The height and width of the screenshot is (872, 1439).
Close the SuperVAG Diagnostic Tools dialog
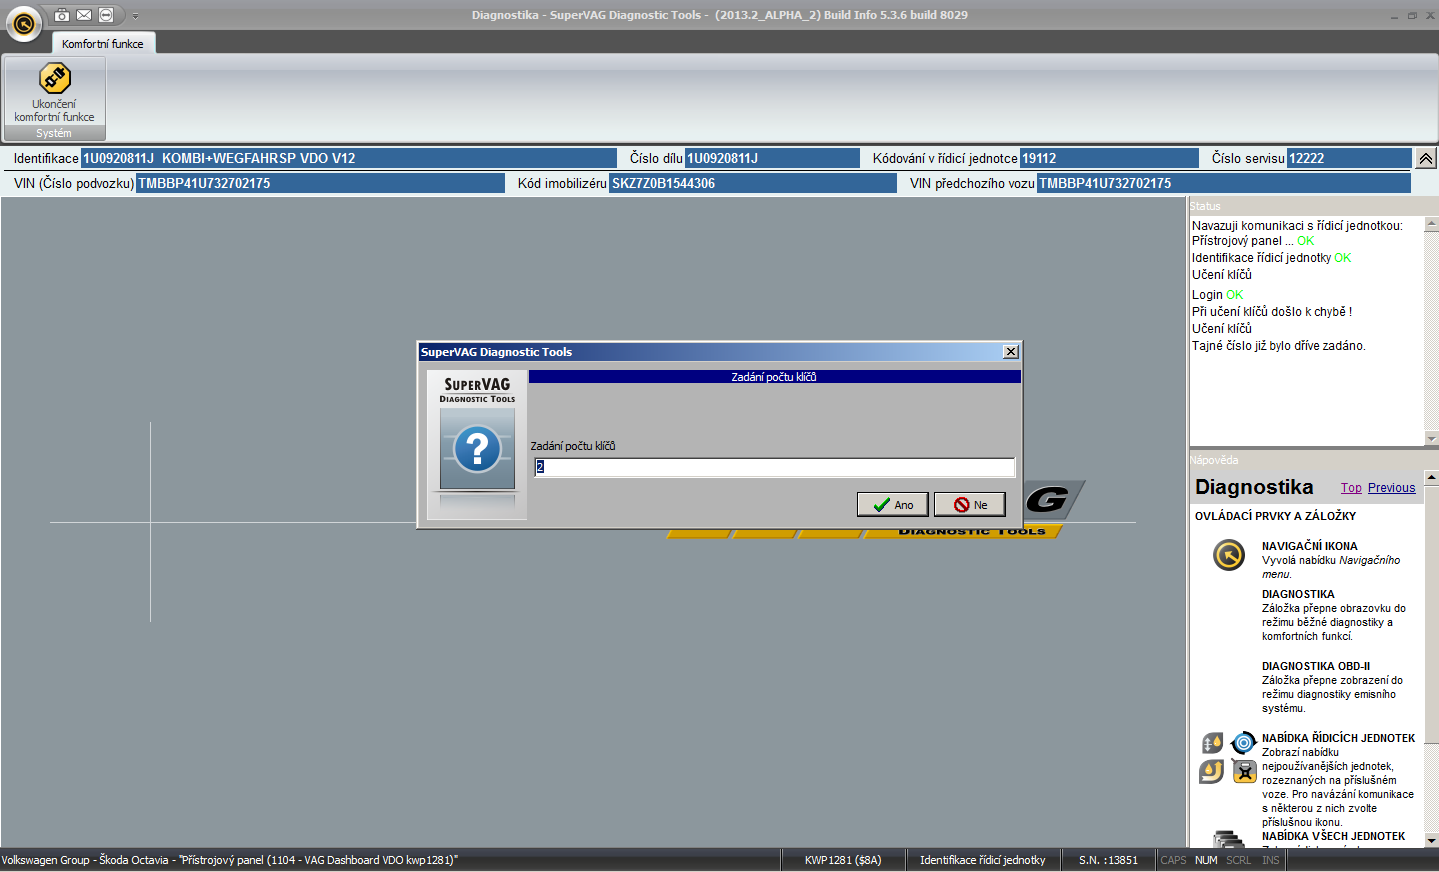[1011, 352]
